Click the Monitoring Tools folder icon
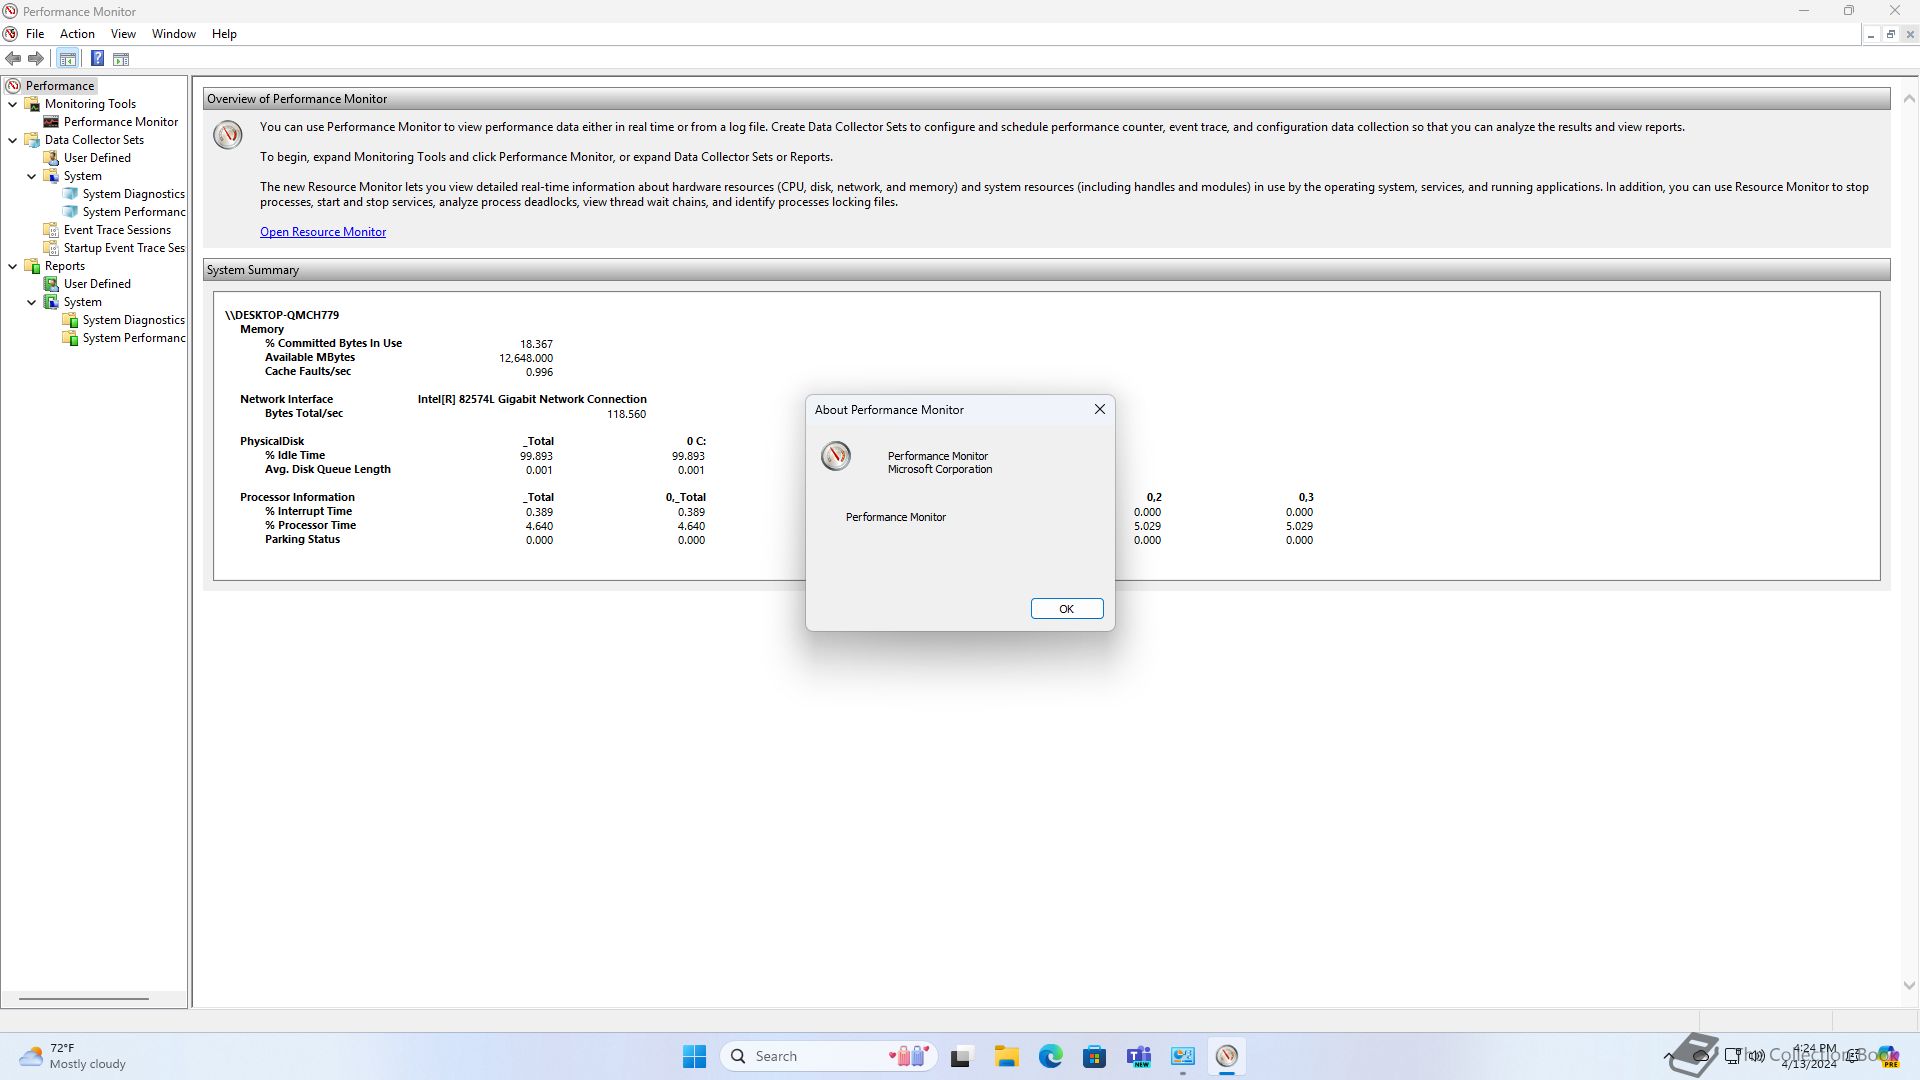Viewport: 1920px width, 1080px height. coord(32,104)
